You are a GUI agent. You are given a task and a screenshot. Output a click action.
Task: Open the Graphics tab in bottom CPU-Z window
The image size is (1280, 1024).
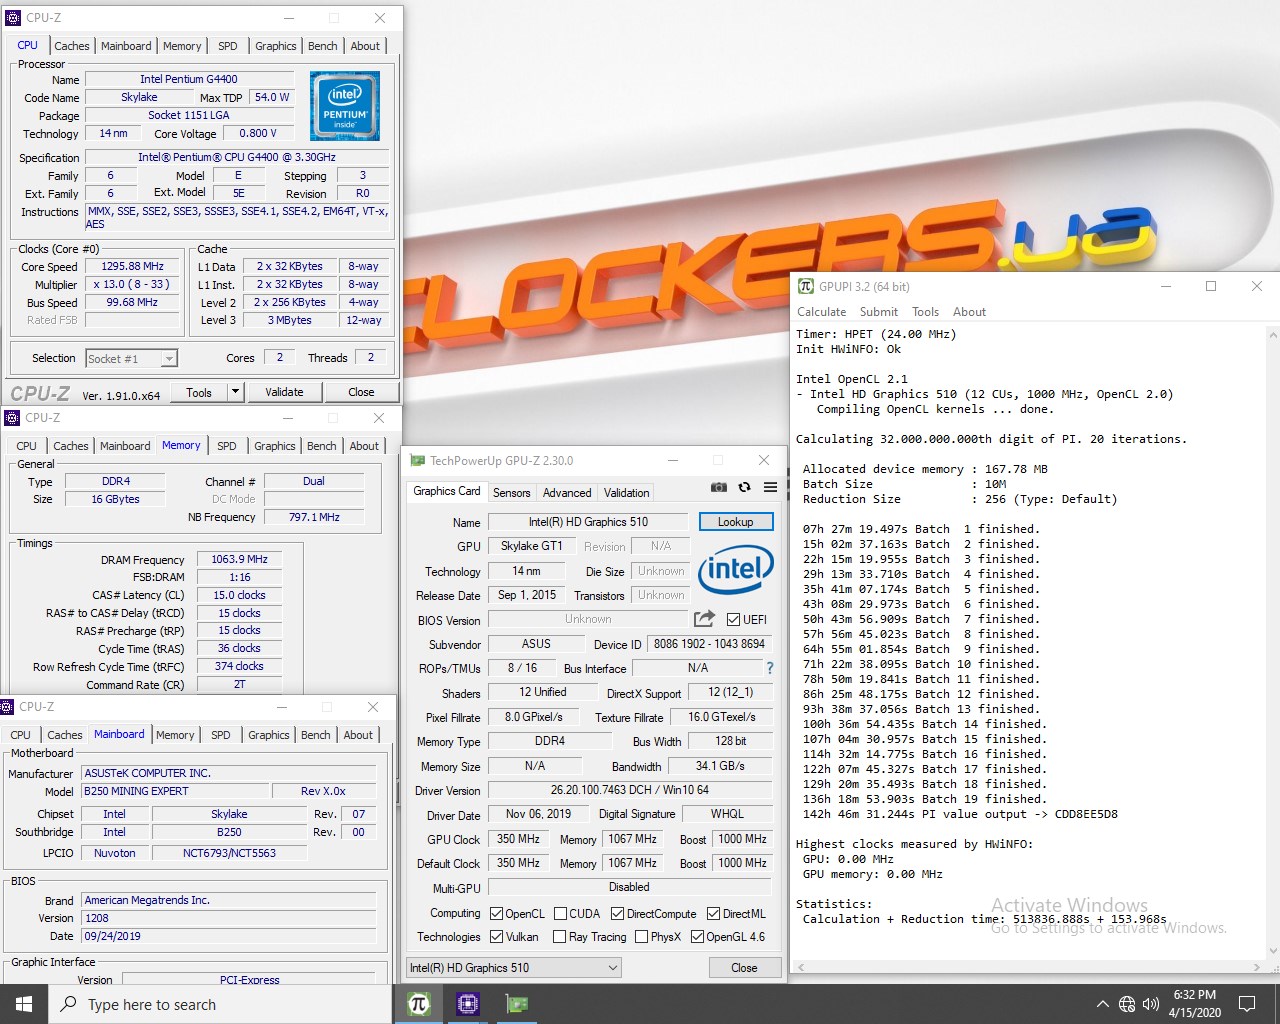click(269, 735)
